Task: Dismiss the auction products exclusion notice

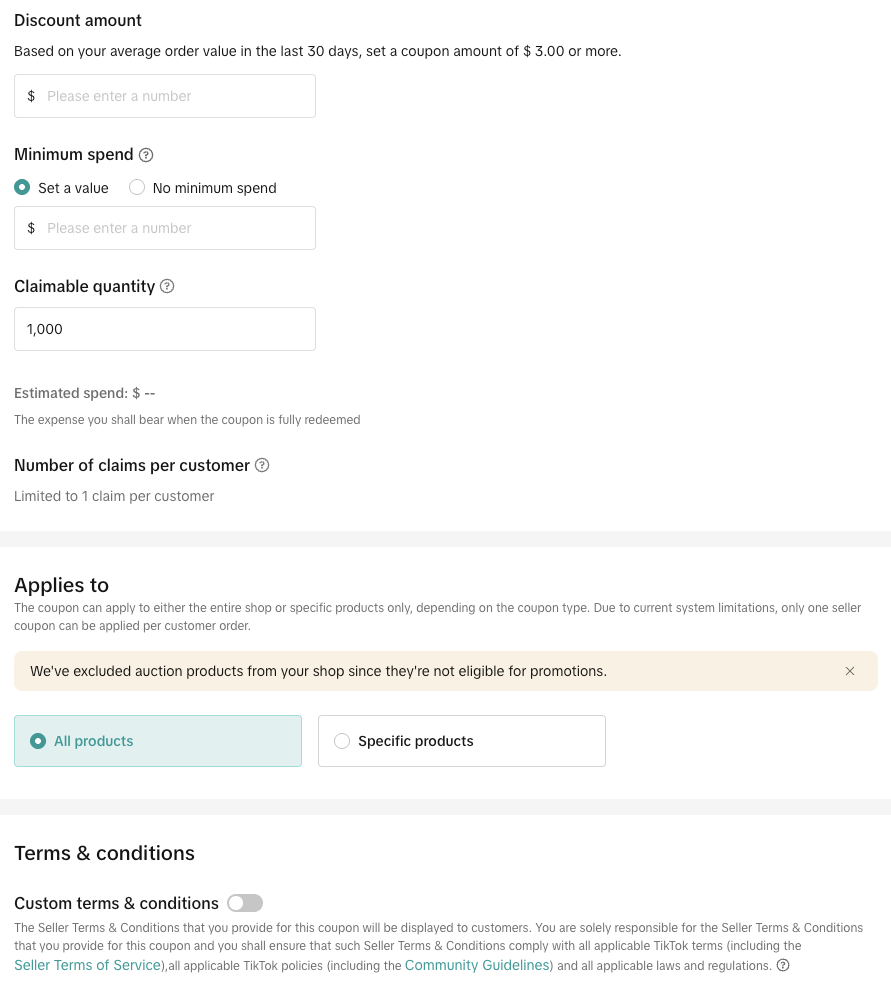Action: [850, 671]
